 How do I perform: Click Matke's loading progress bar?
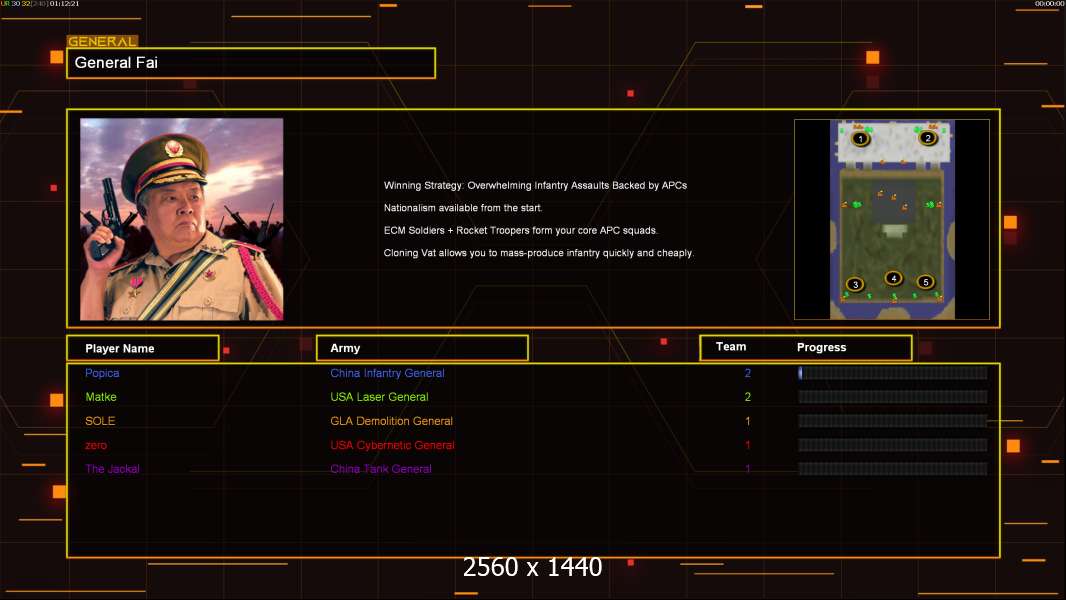click(x=893, y=397)
